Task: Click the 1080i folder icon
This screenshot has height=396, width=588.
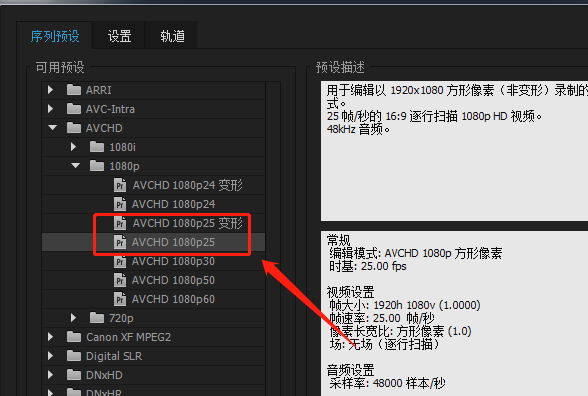Action: click(97, 147)
